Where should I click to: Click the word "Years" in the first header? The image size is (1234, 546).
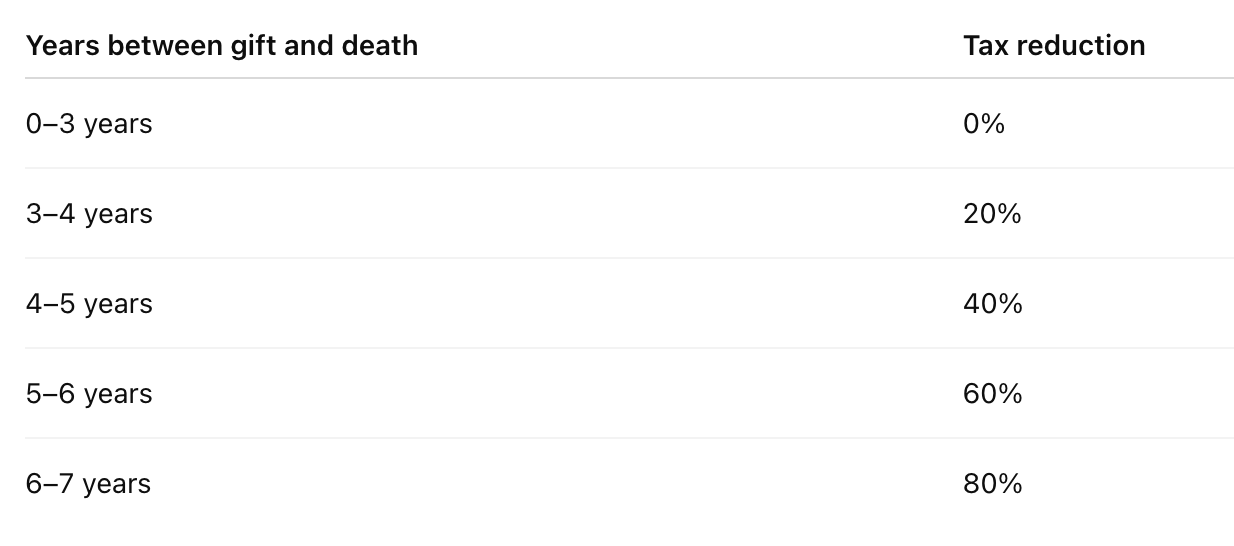pyautogui.click(x=58, y=45)
